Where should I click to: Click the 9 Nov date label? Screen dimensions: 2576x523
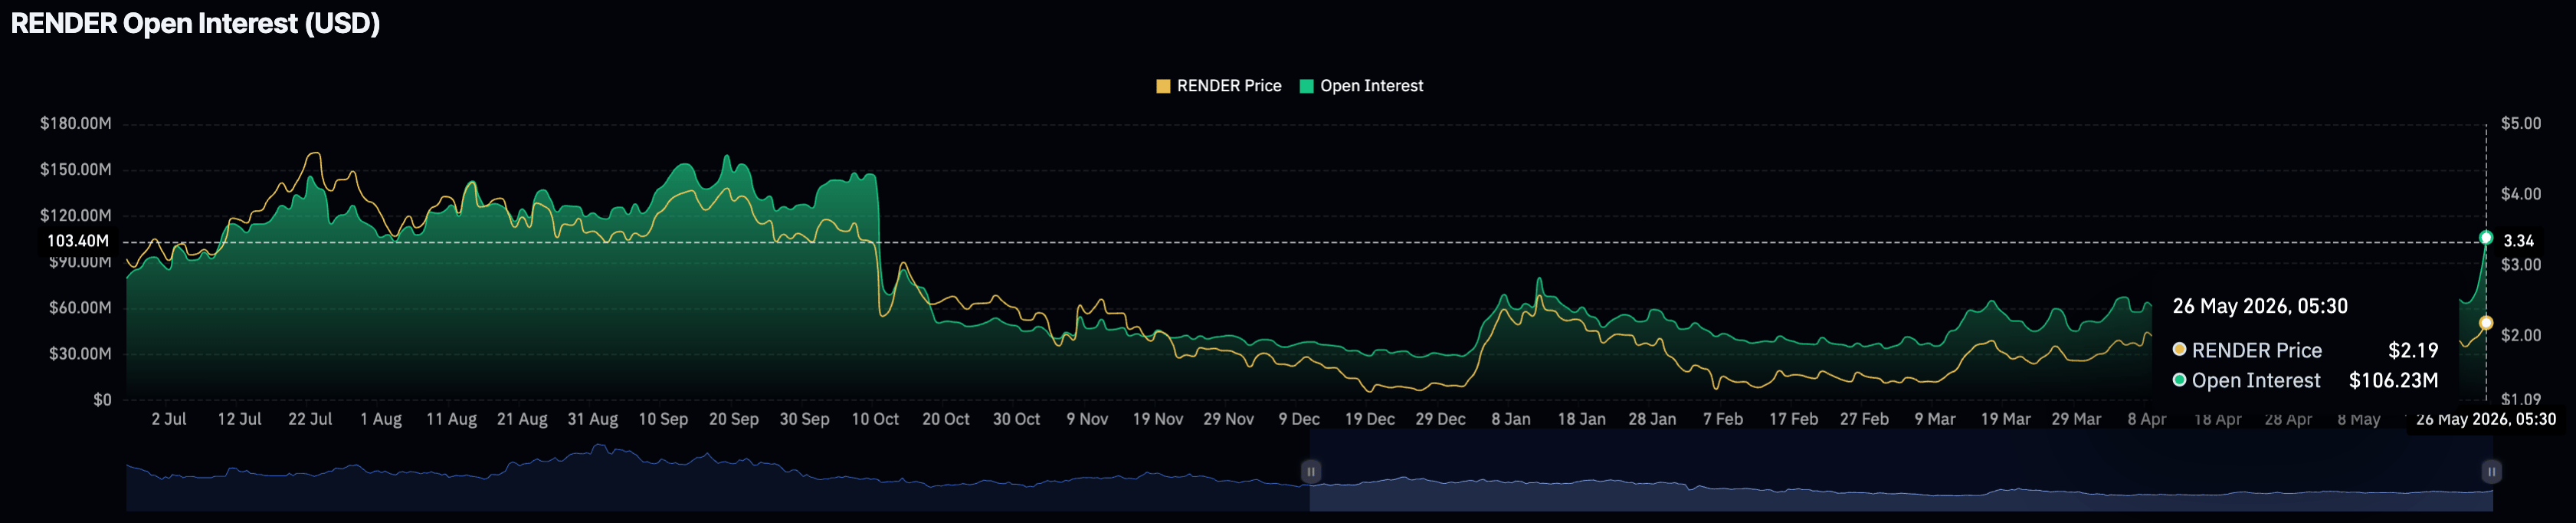1087,419
